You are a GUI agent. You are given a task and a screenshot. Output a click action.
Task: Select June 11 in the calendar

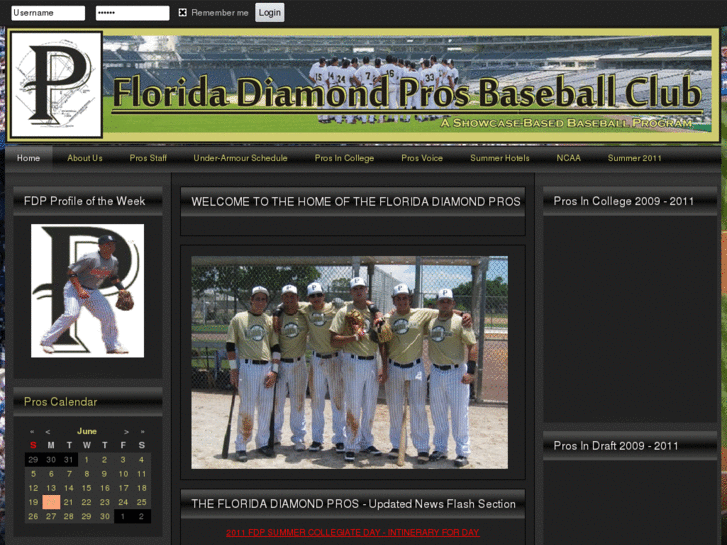[141, 474]
